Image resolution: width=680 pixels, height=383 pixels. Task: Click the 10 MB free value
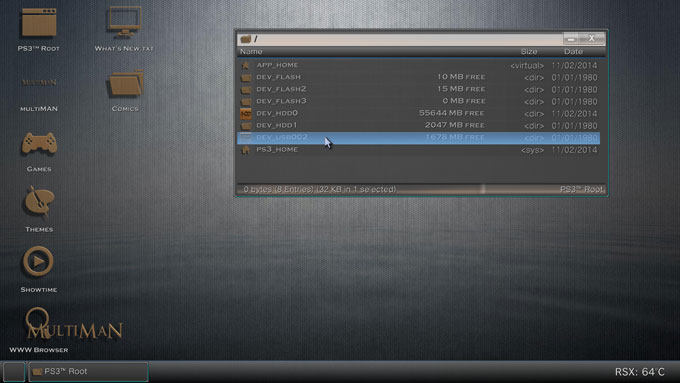(x=461, y=77)
